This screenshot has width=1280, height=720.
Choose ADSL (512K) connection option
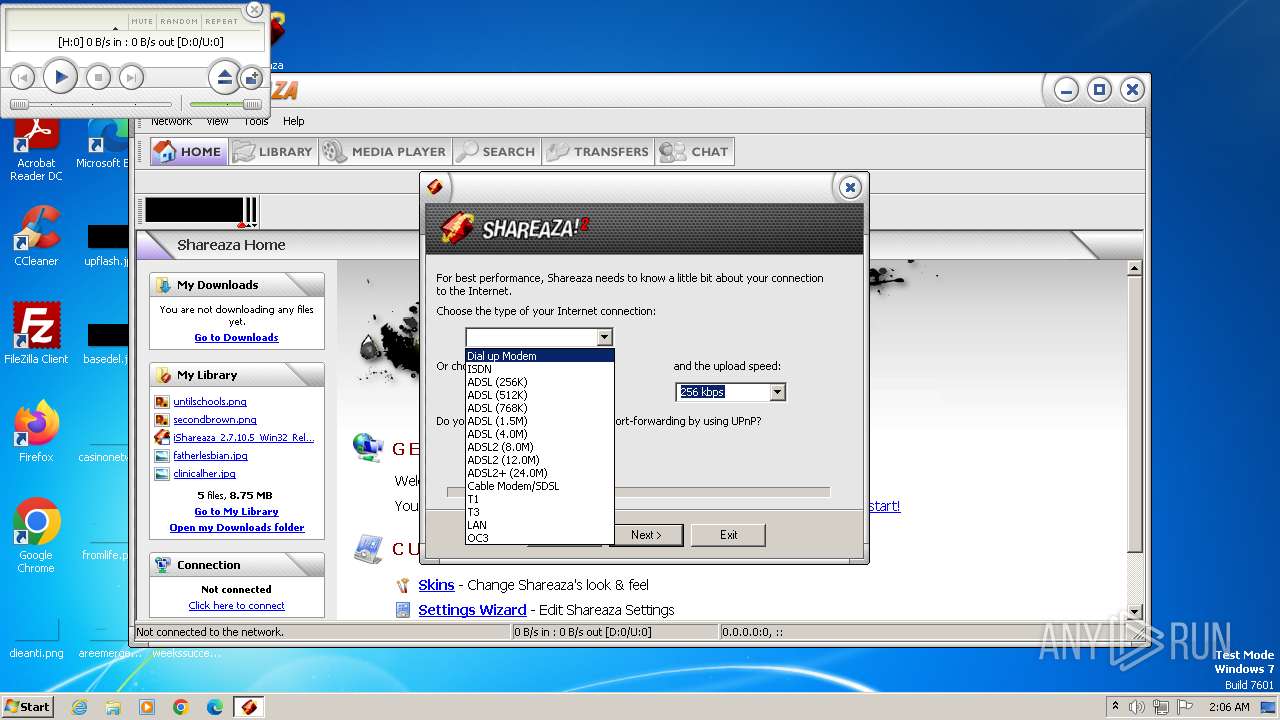coord(539,395)
